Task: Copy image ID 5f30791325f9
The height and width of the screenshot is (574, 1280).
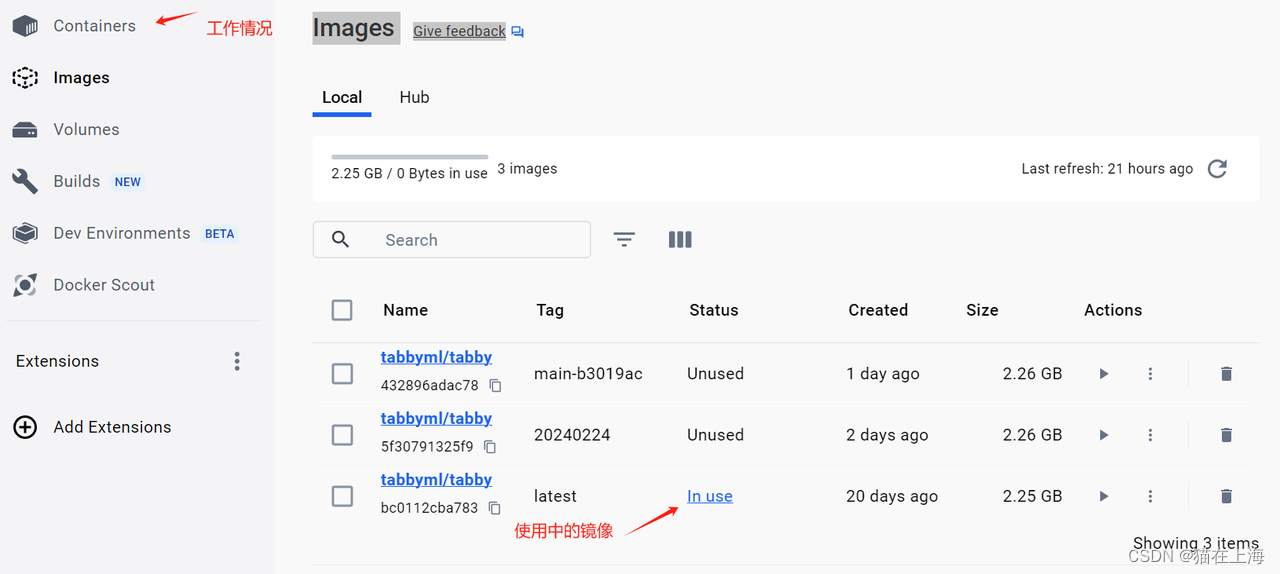Action: tap(490, 447)
